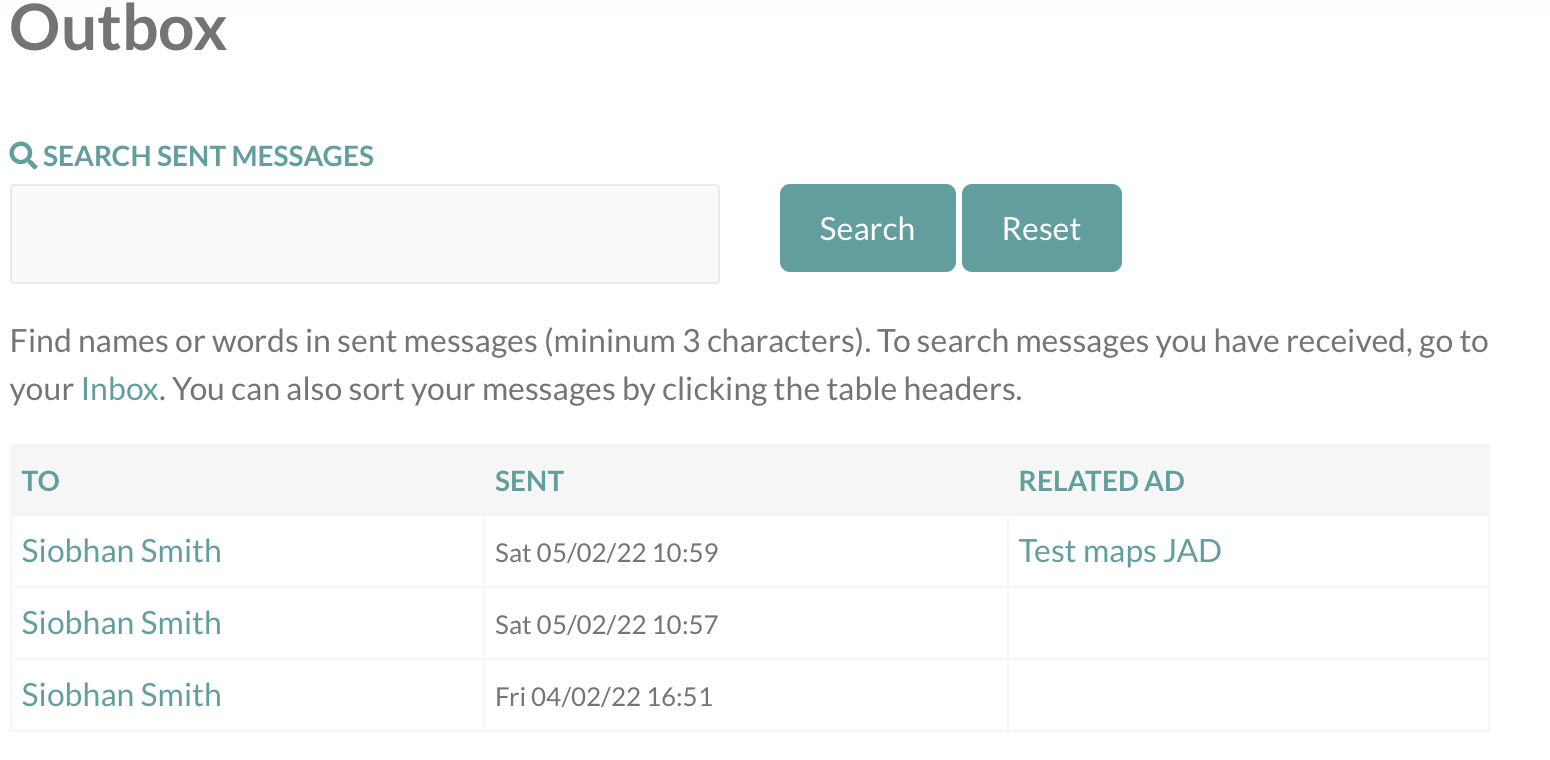Screen dimensions: 1550x760
Task: Sort messages by the RELATED AD header
Action: coord(1101,481)
